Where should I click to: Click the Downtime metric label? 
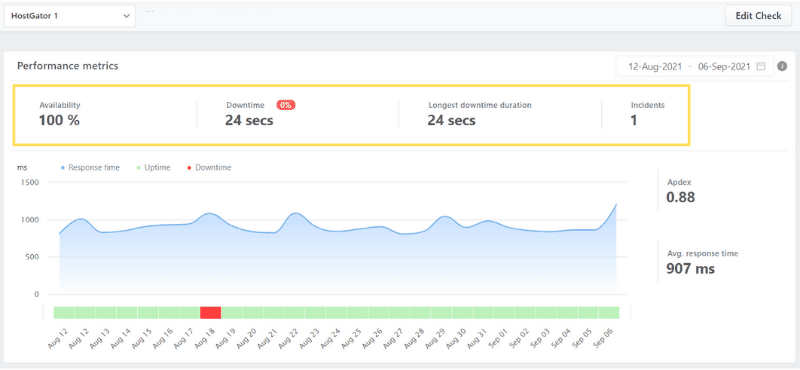(x=245, y=105)
